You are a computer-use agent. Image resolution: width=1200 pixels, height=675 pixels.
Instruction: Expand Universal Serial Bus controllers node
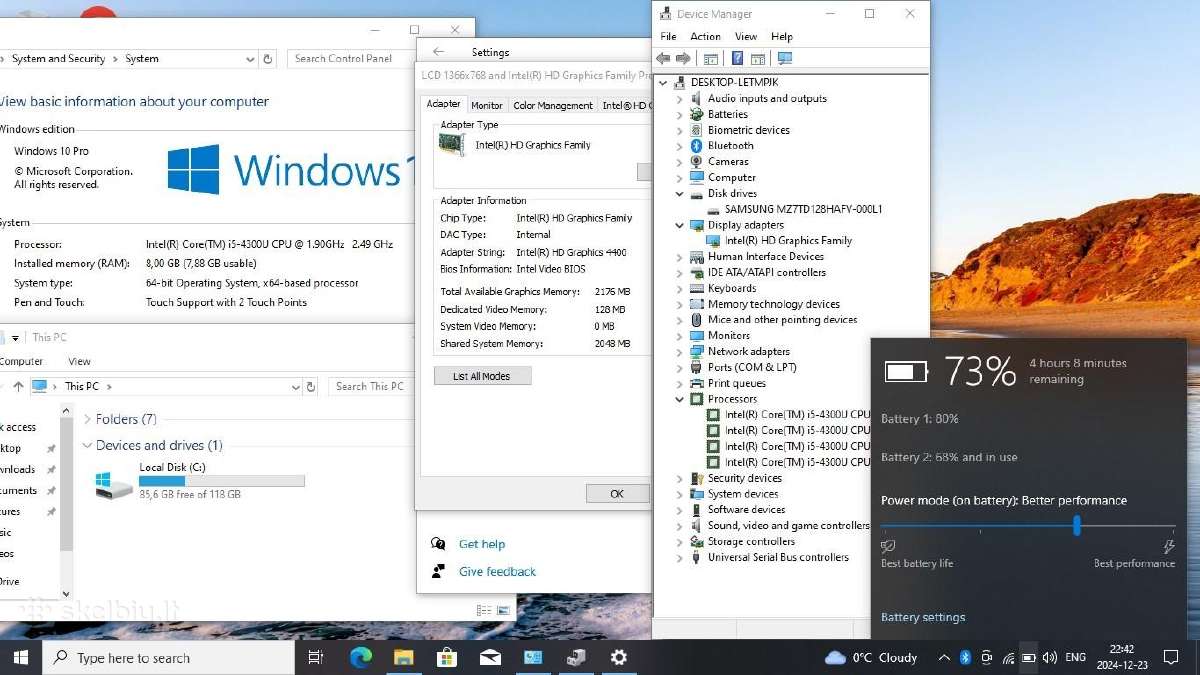coord(680,557)
